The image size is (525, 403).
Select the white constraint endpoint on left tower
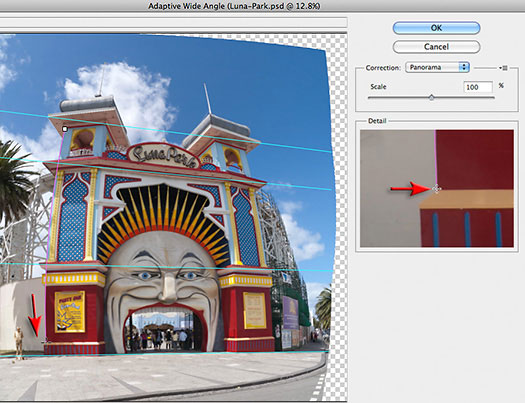pyautogui.click(x=65, y=129)
